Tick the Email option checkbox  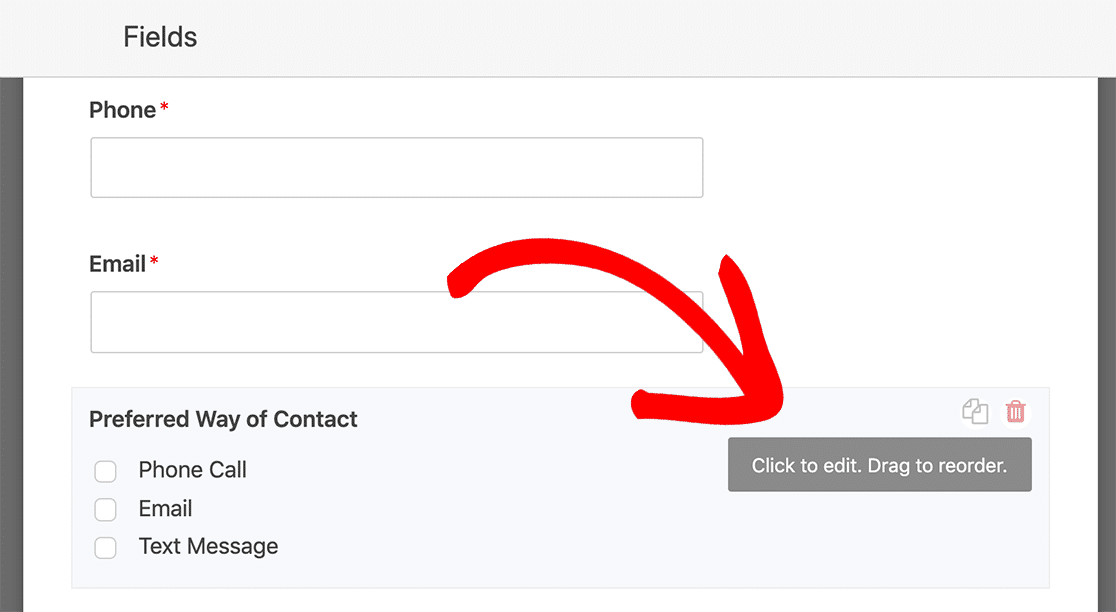tap(105, 510)
